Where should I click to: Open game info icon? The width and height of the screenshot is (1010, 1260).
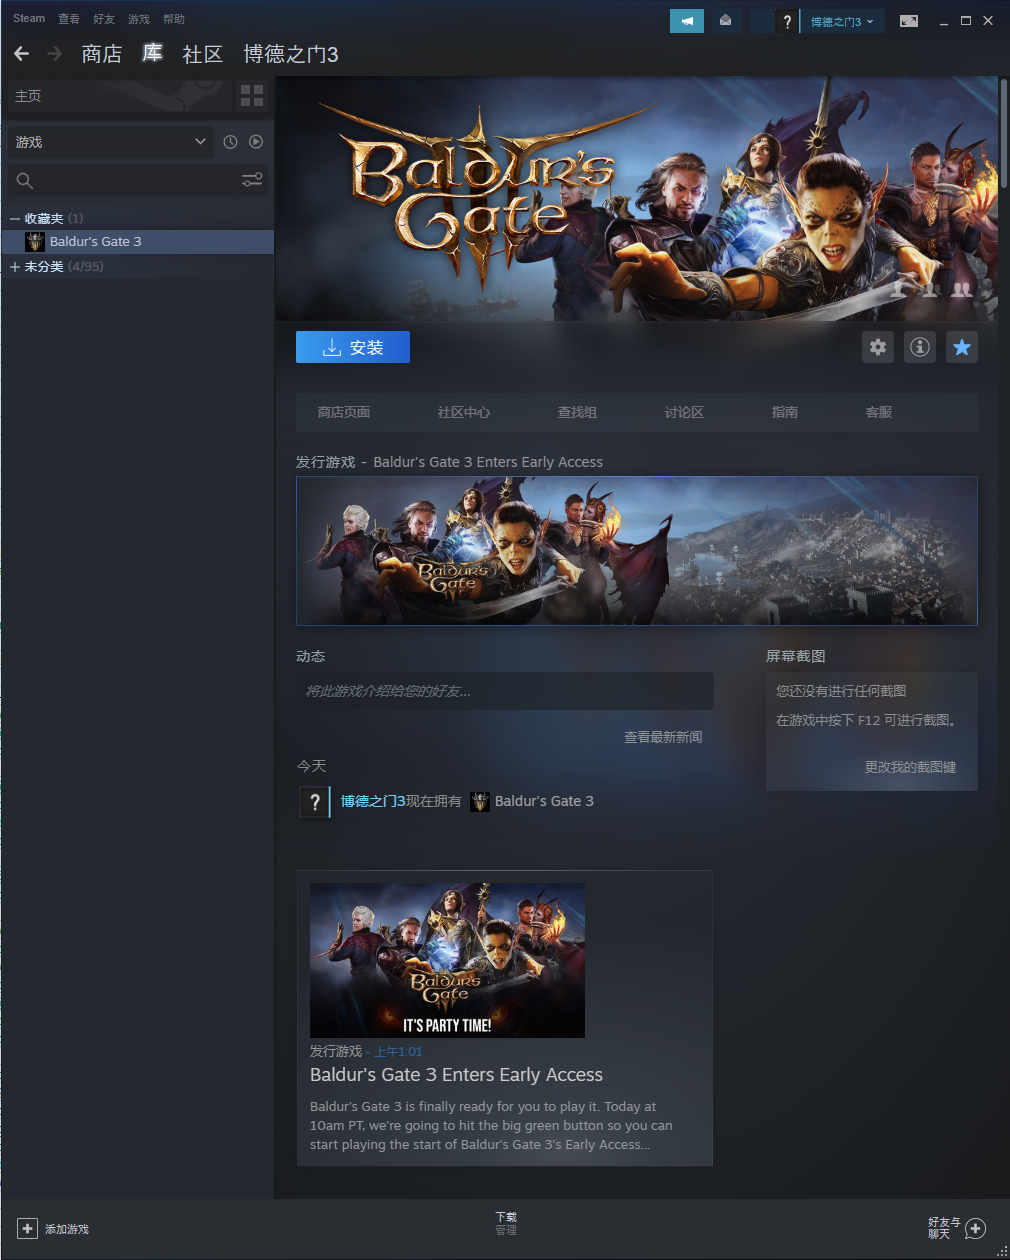coord(920,347)
